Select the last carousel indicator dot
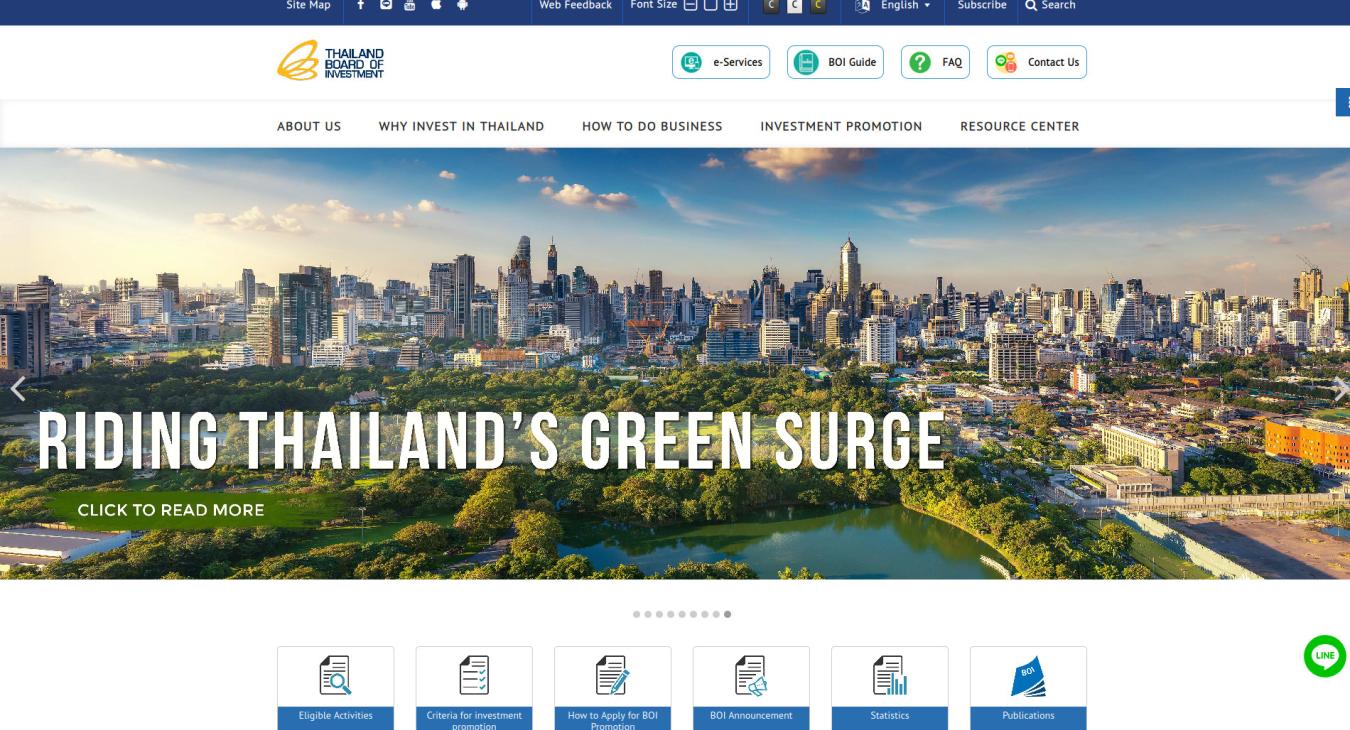 click(727, 614)
